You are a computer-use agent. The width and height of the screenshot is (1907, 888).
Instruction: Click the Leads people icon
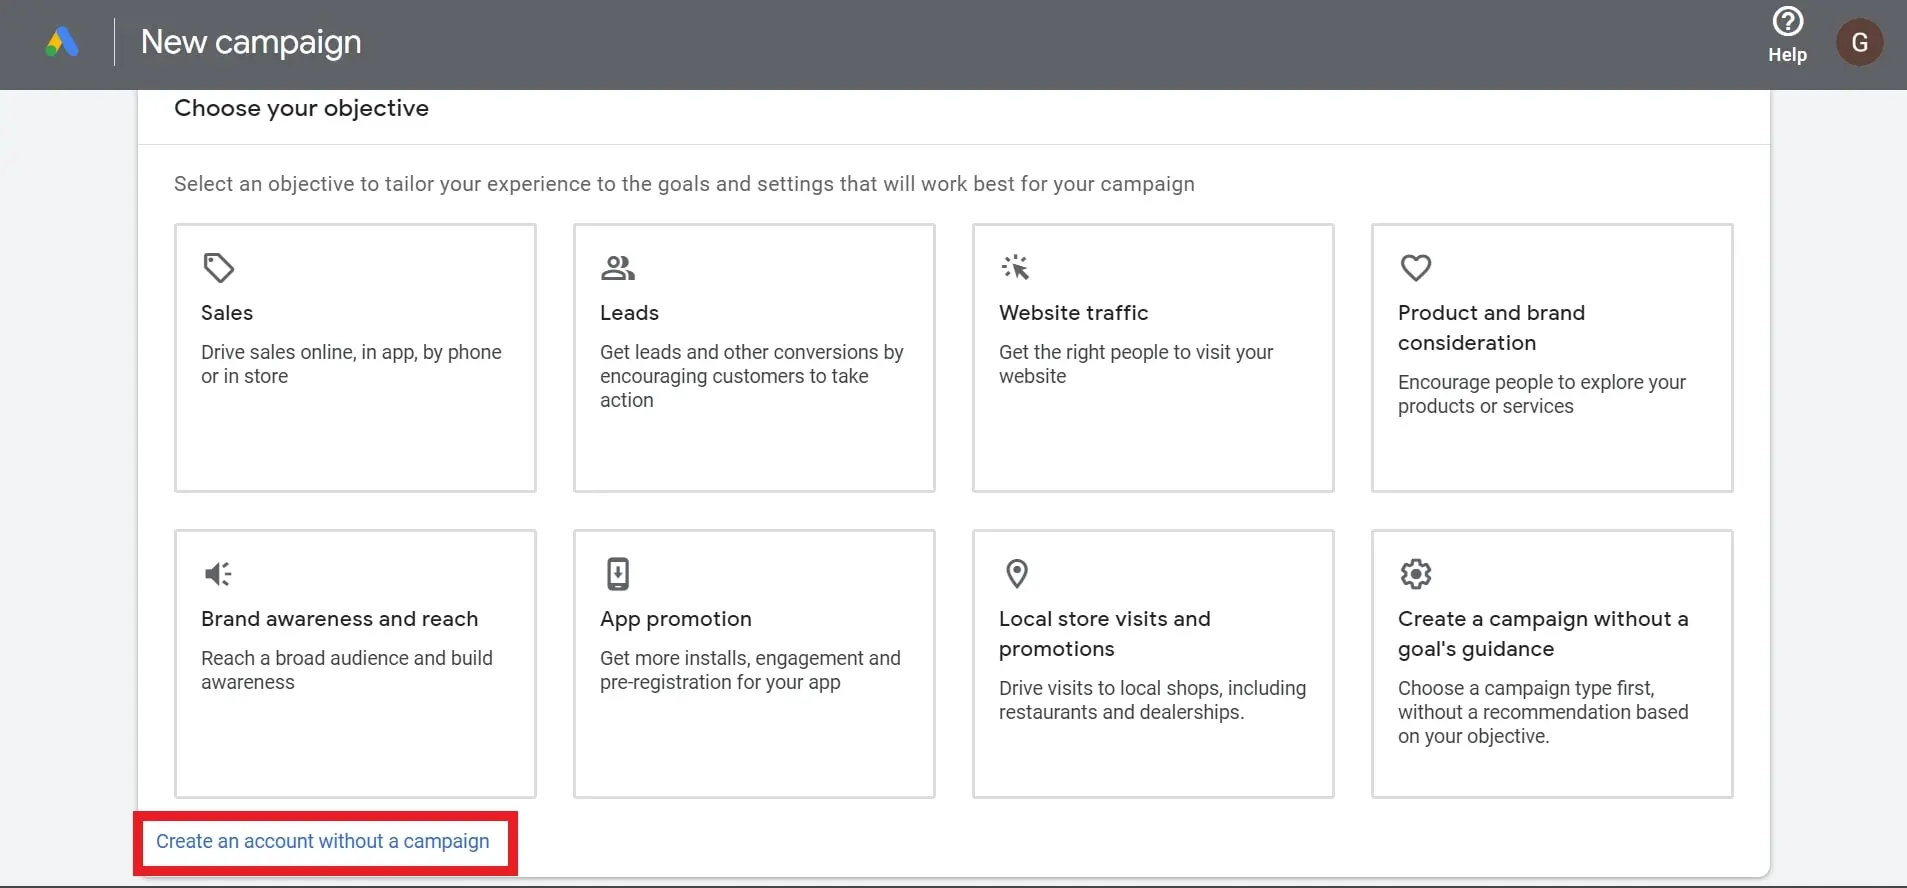pyautogui.click(x=618, y=268)
